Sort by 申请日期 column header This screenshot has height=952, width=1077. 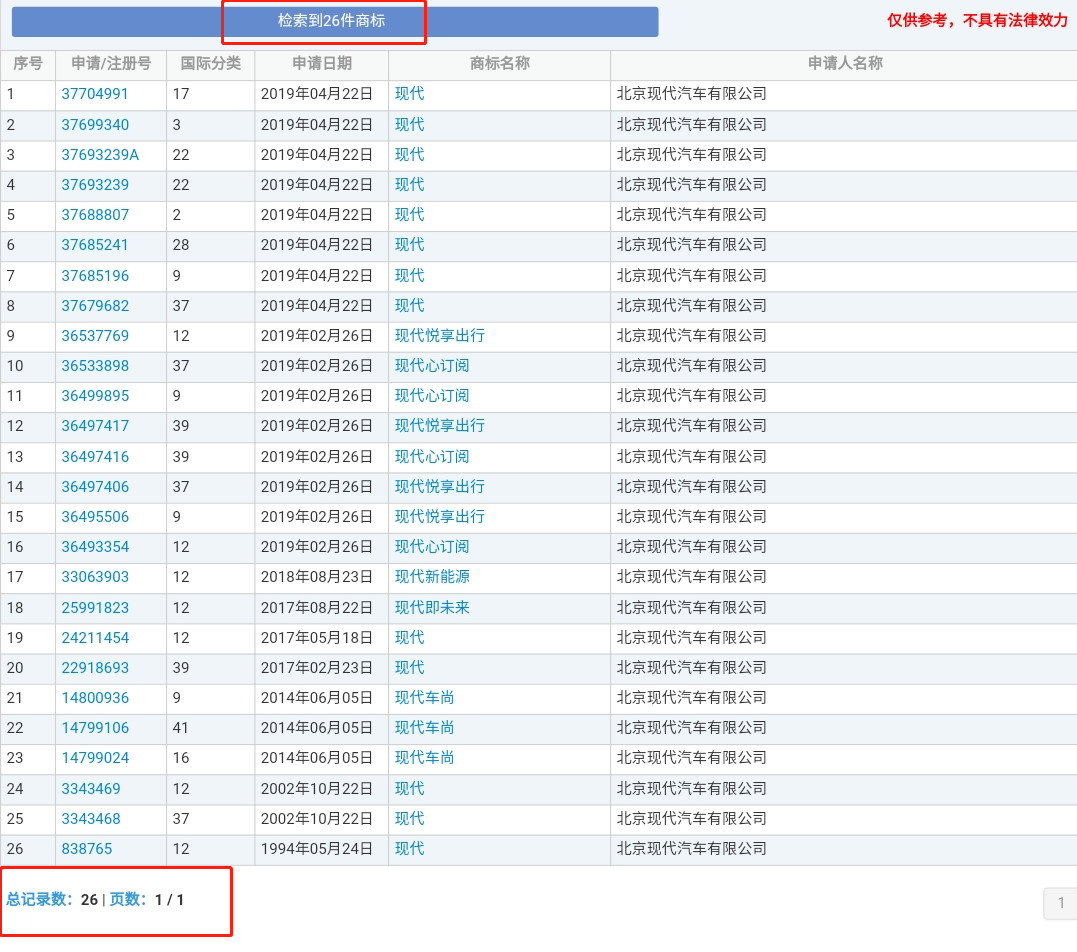point(321,64)
